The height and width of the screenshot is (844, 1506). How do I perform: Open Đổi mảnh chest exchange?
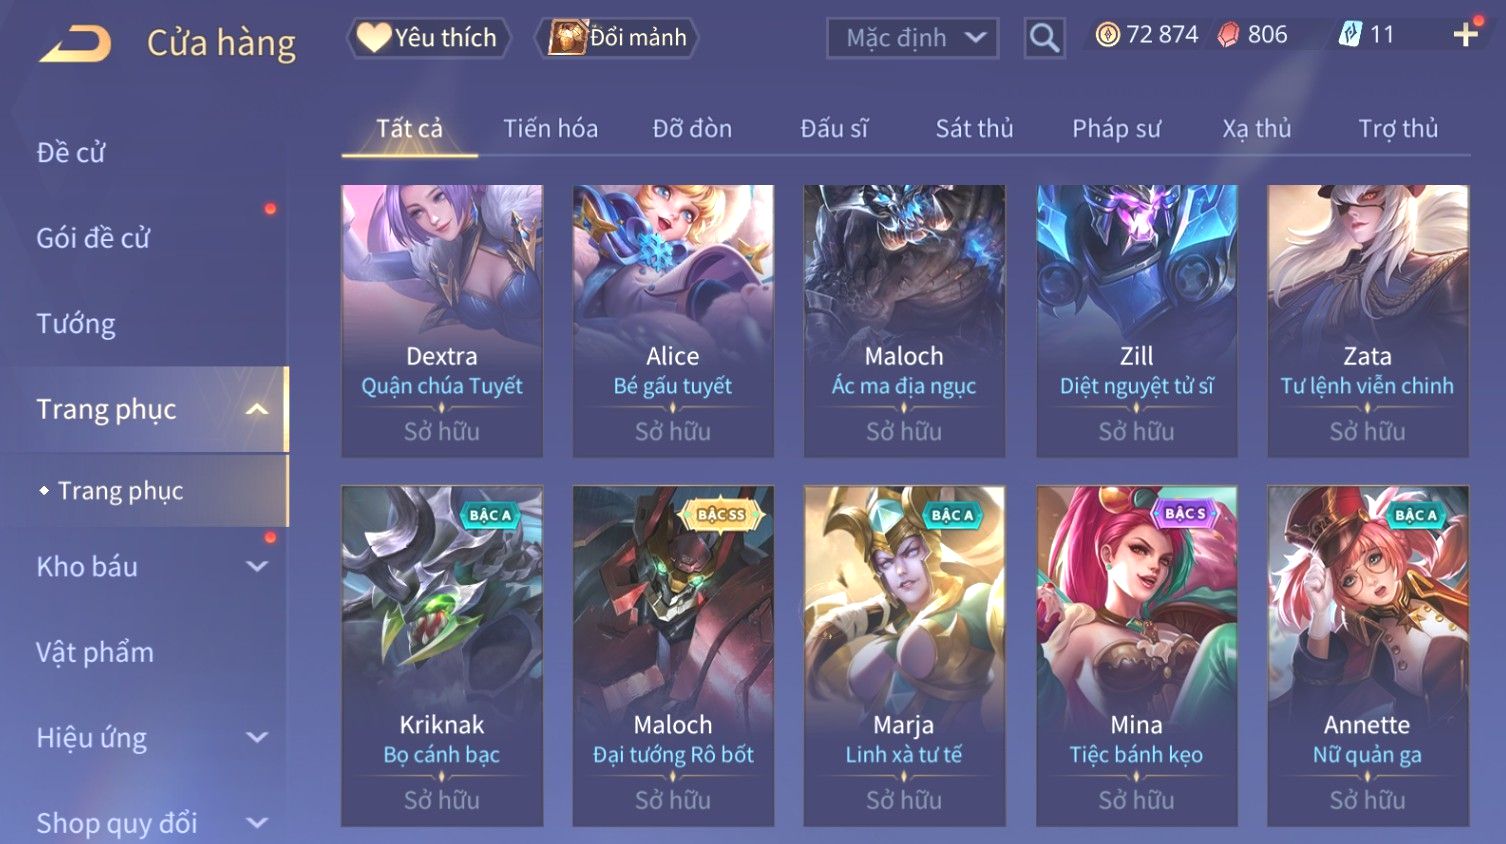pos(616,38)
